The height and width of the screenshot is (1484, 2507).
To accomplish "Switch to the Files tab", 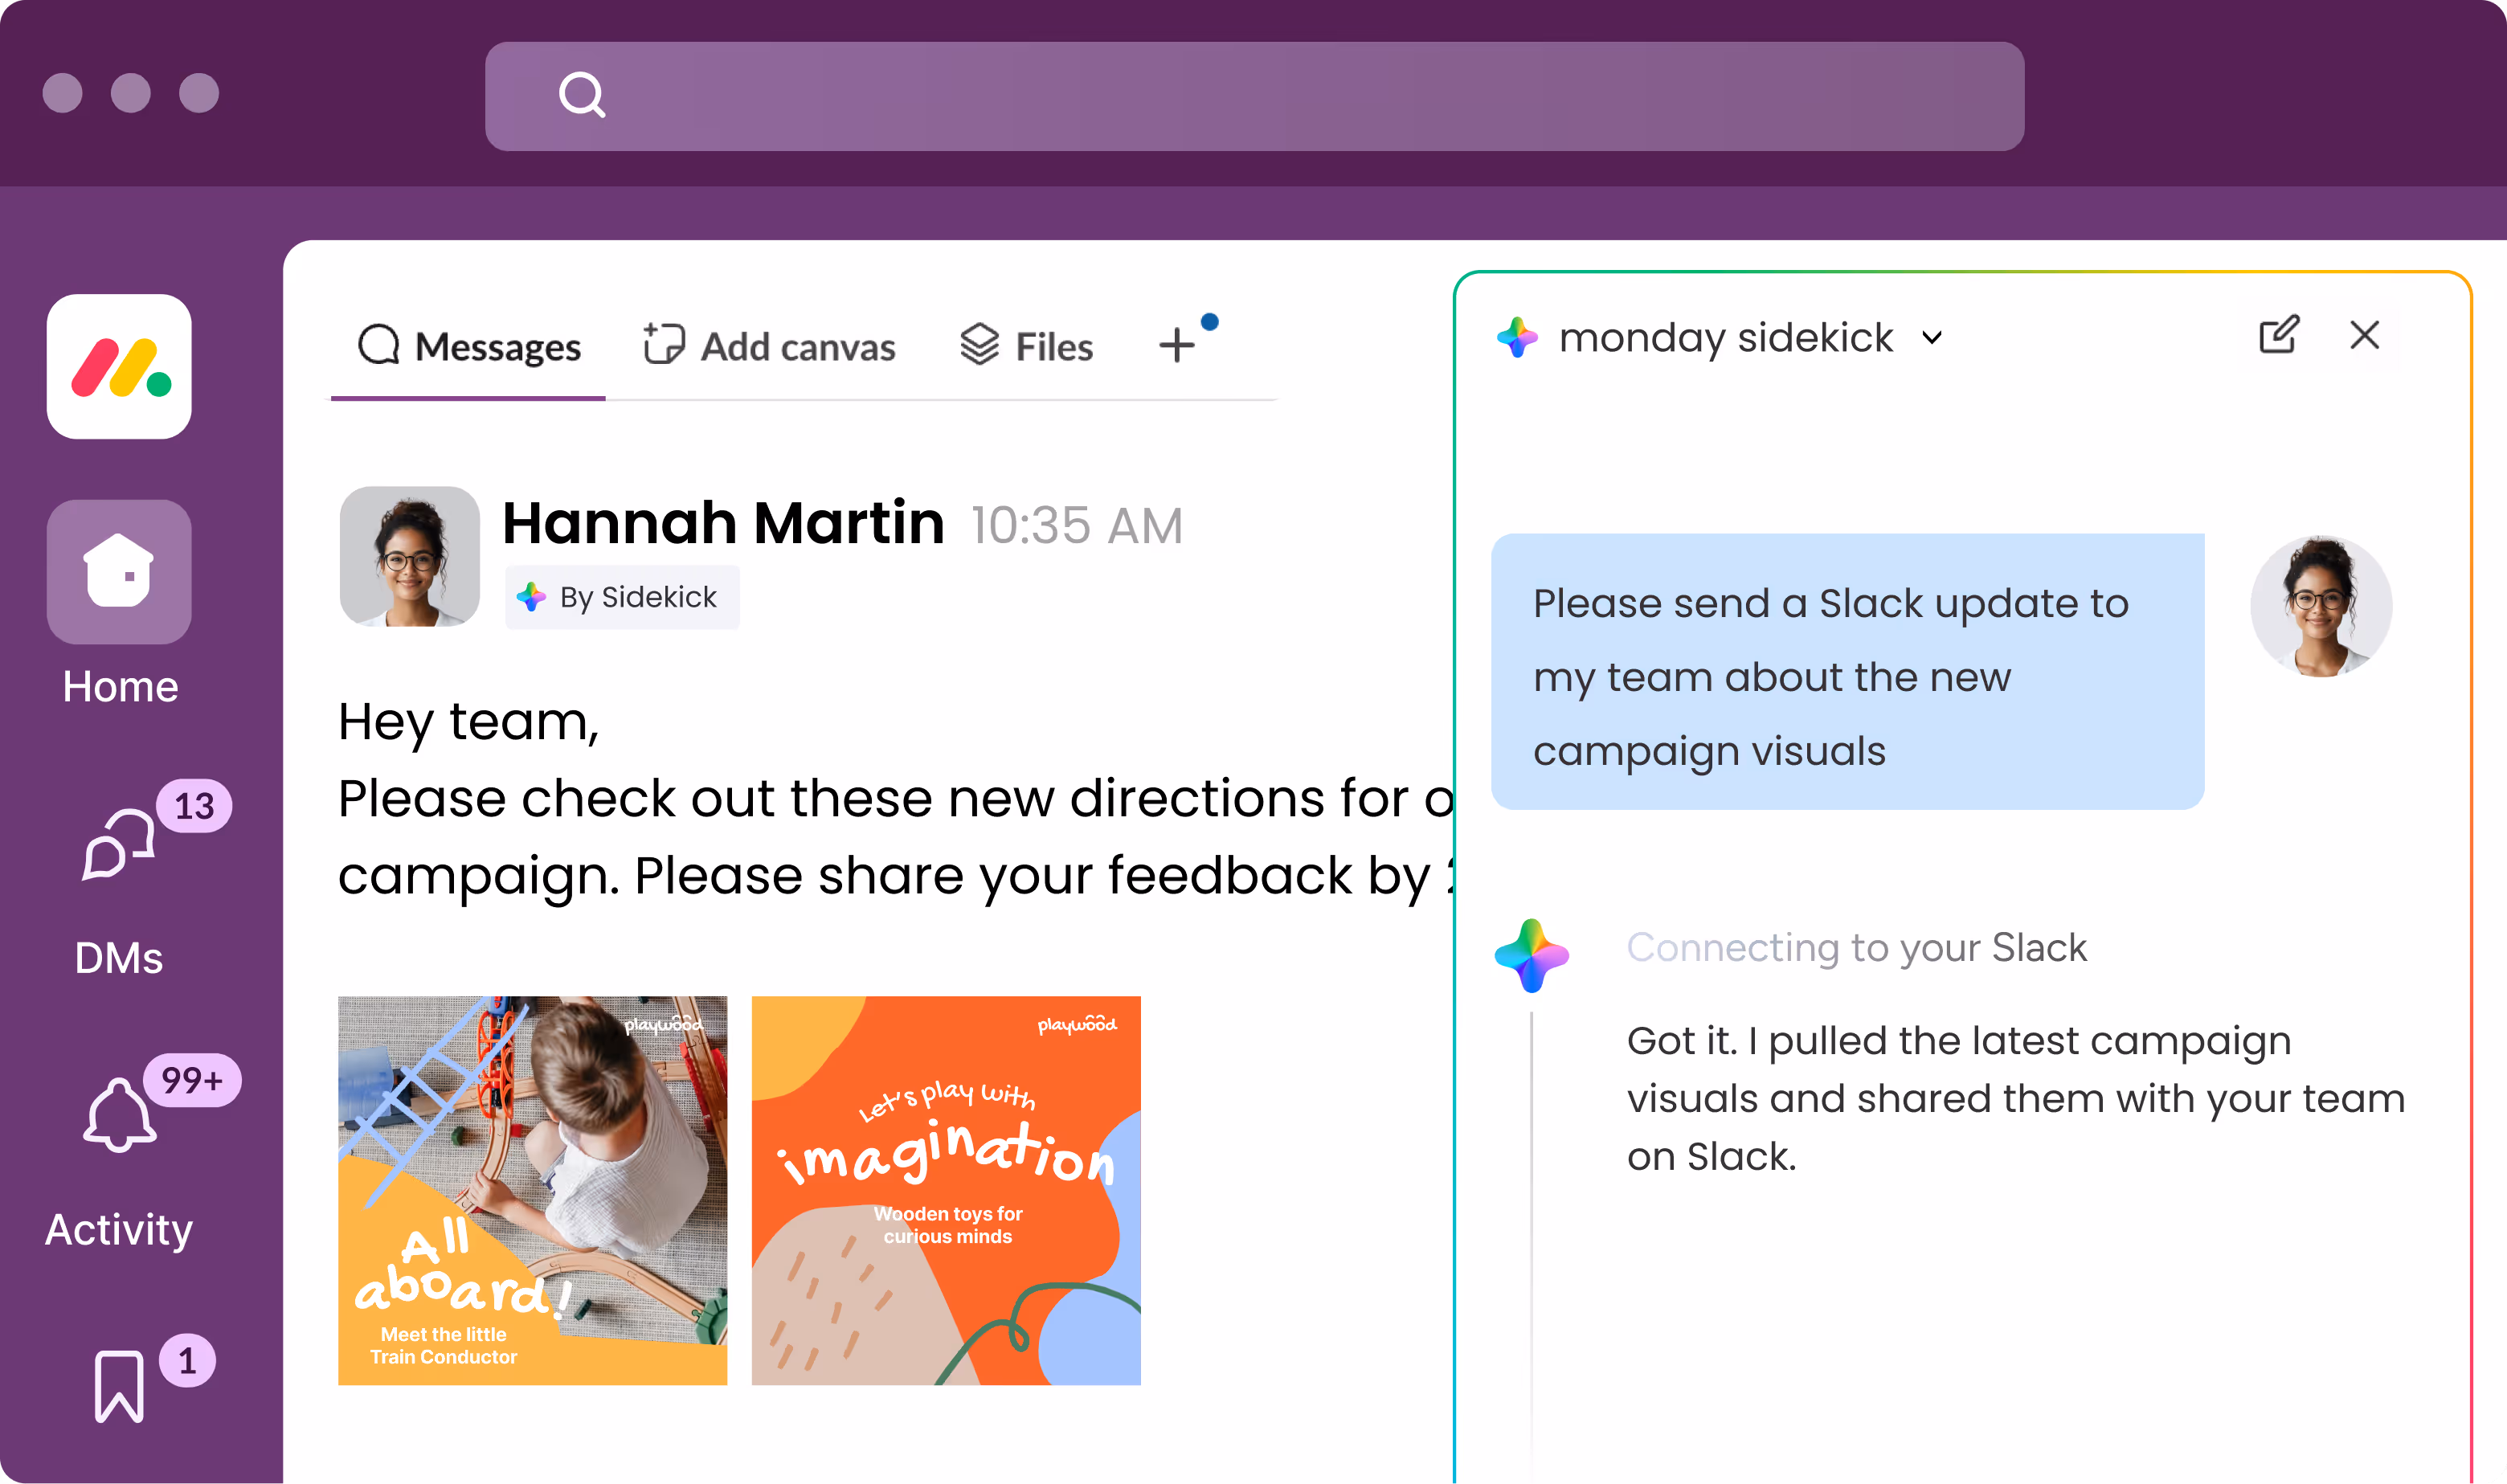I will (1027, 346).
